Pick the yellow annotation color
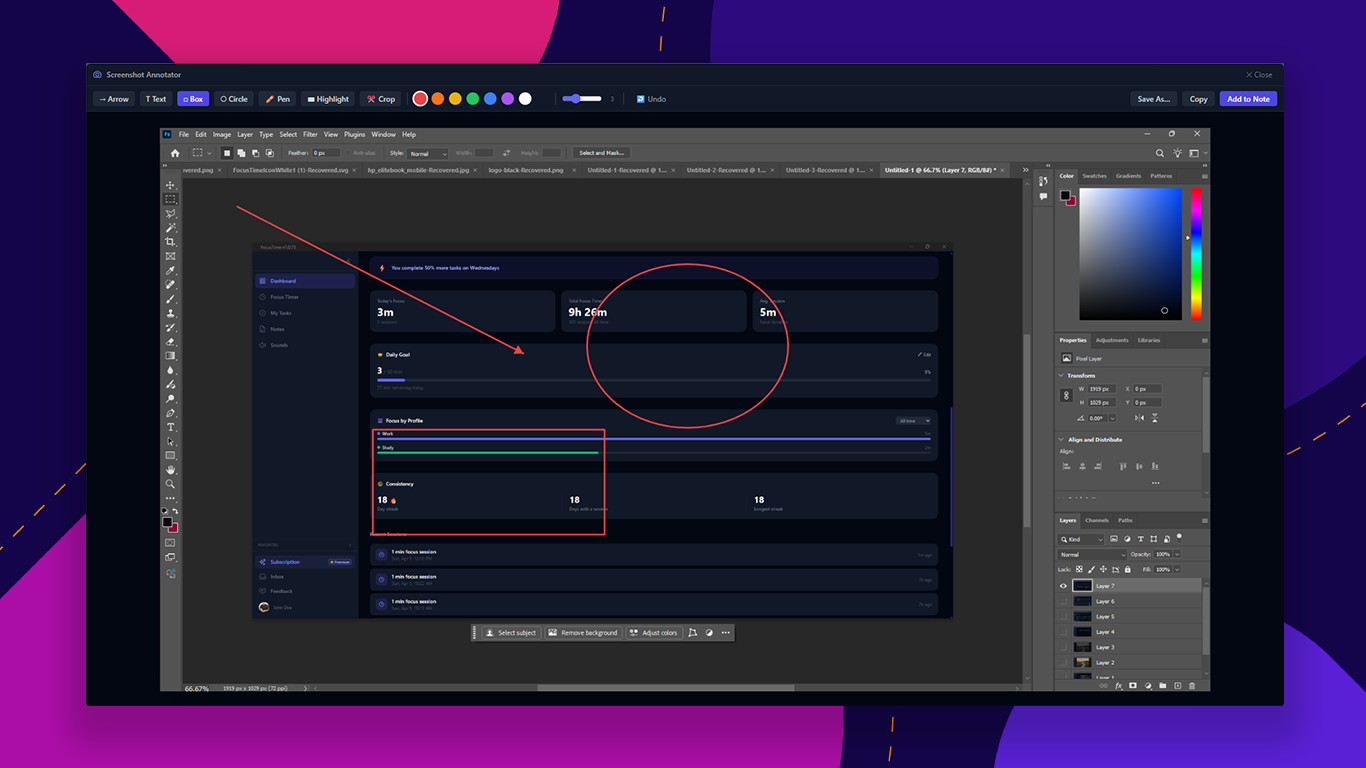The width and height of the screenshot is (1366, 768). tap(455, 99)
